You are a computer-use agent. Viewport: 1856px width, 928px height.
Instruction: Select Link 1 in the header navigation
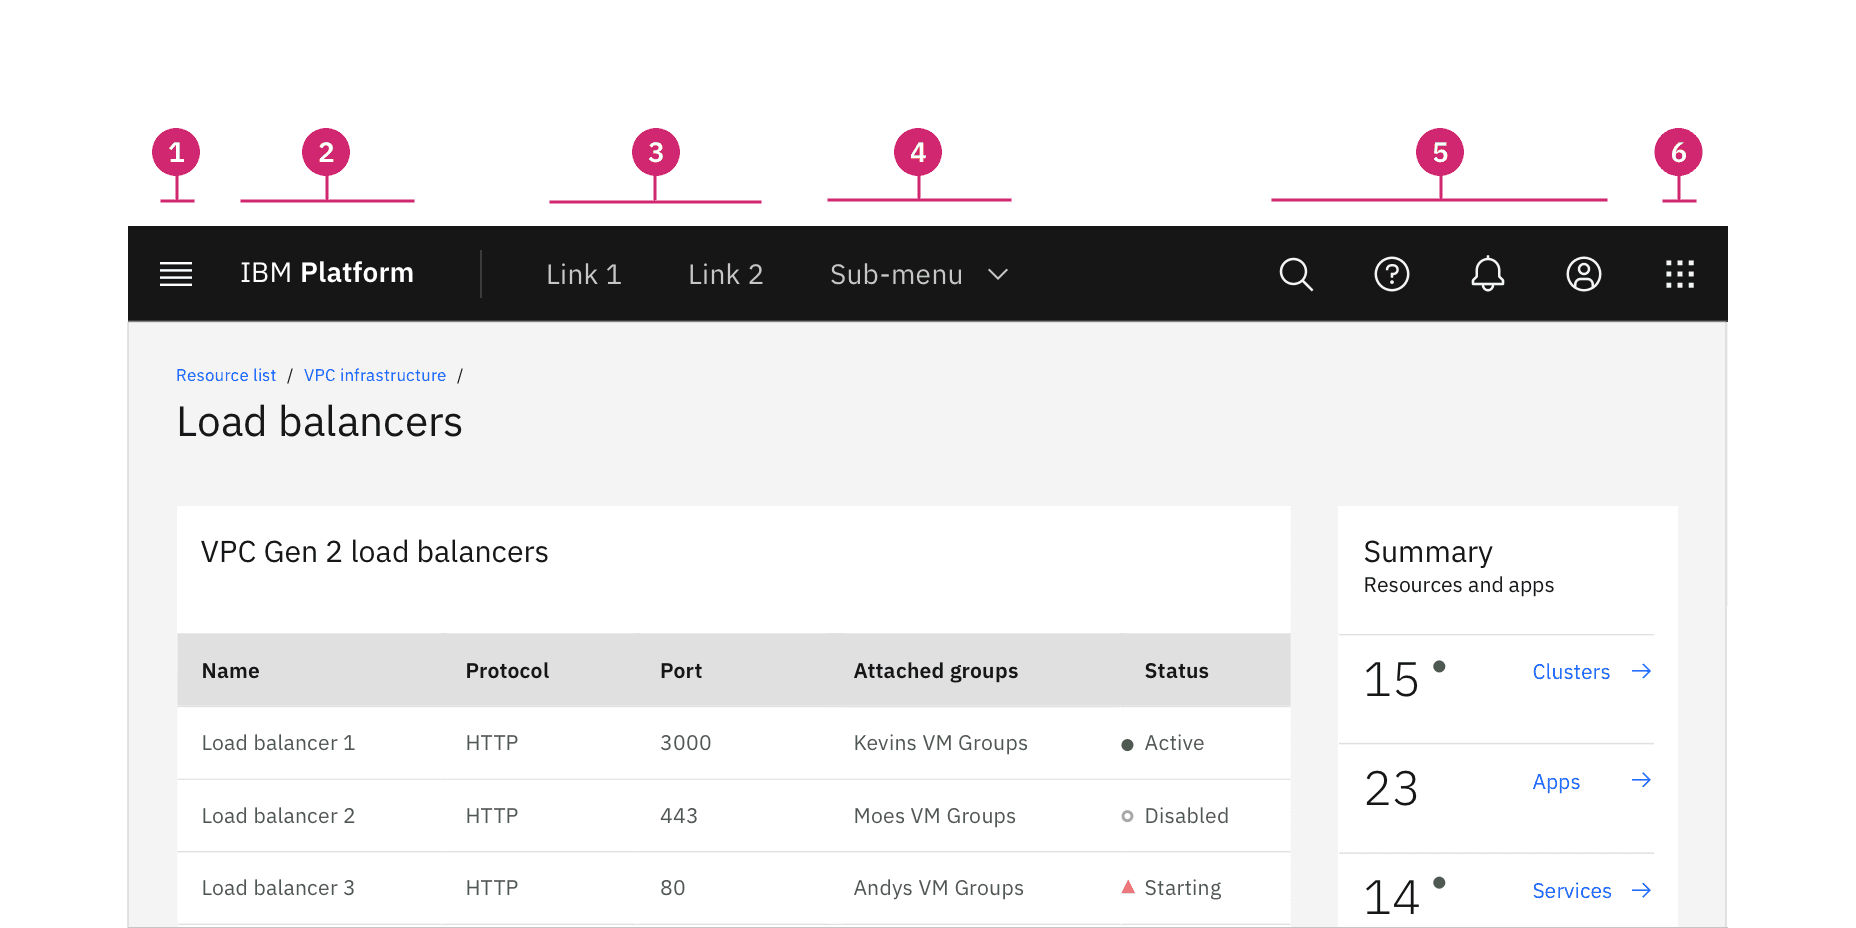[584, 274]
